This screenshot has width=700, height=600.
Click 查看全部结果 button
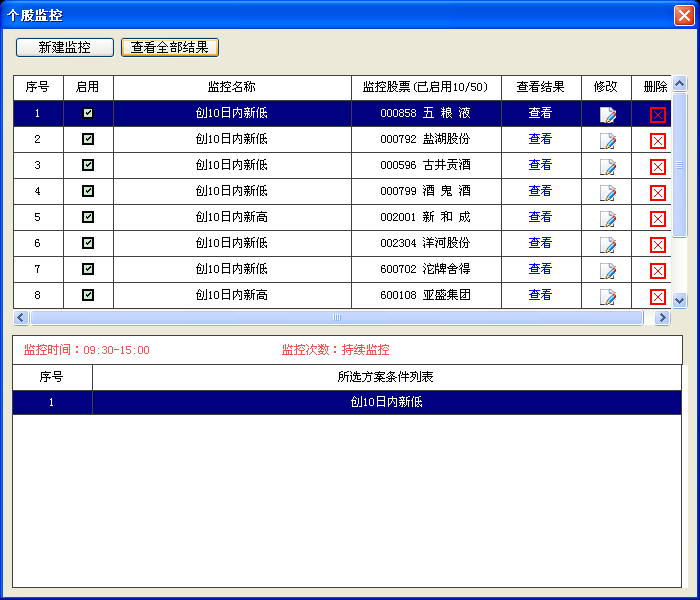(x=170, y=47)
